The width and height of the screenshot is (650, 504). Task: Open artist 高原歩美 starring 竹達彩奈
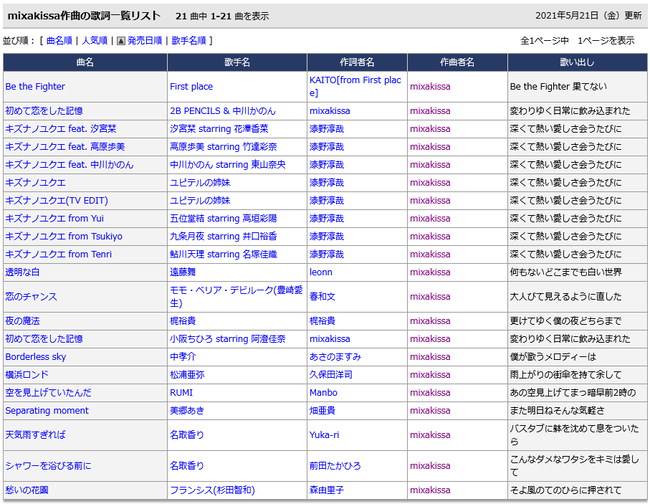click(x=223, y=147)
